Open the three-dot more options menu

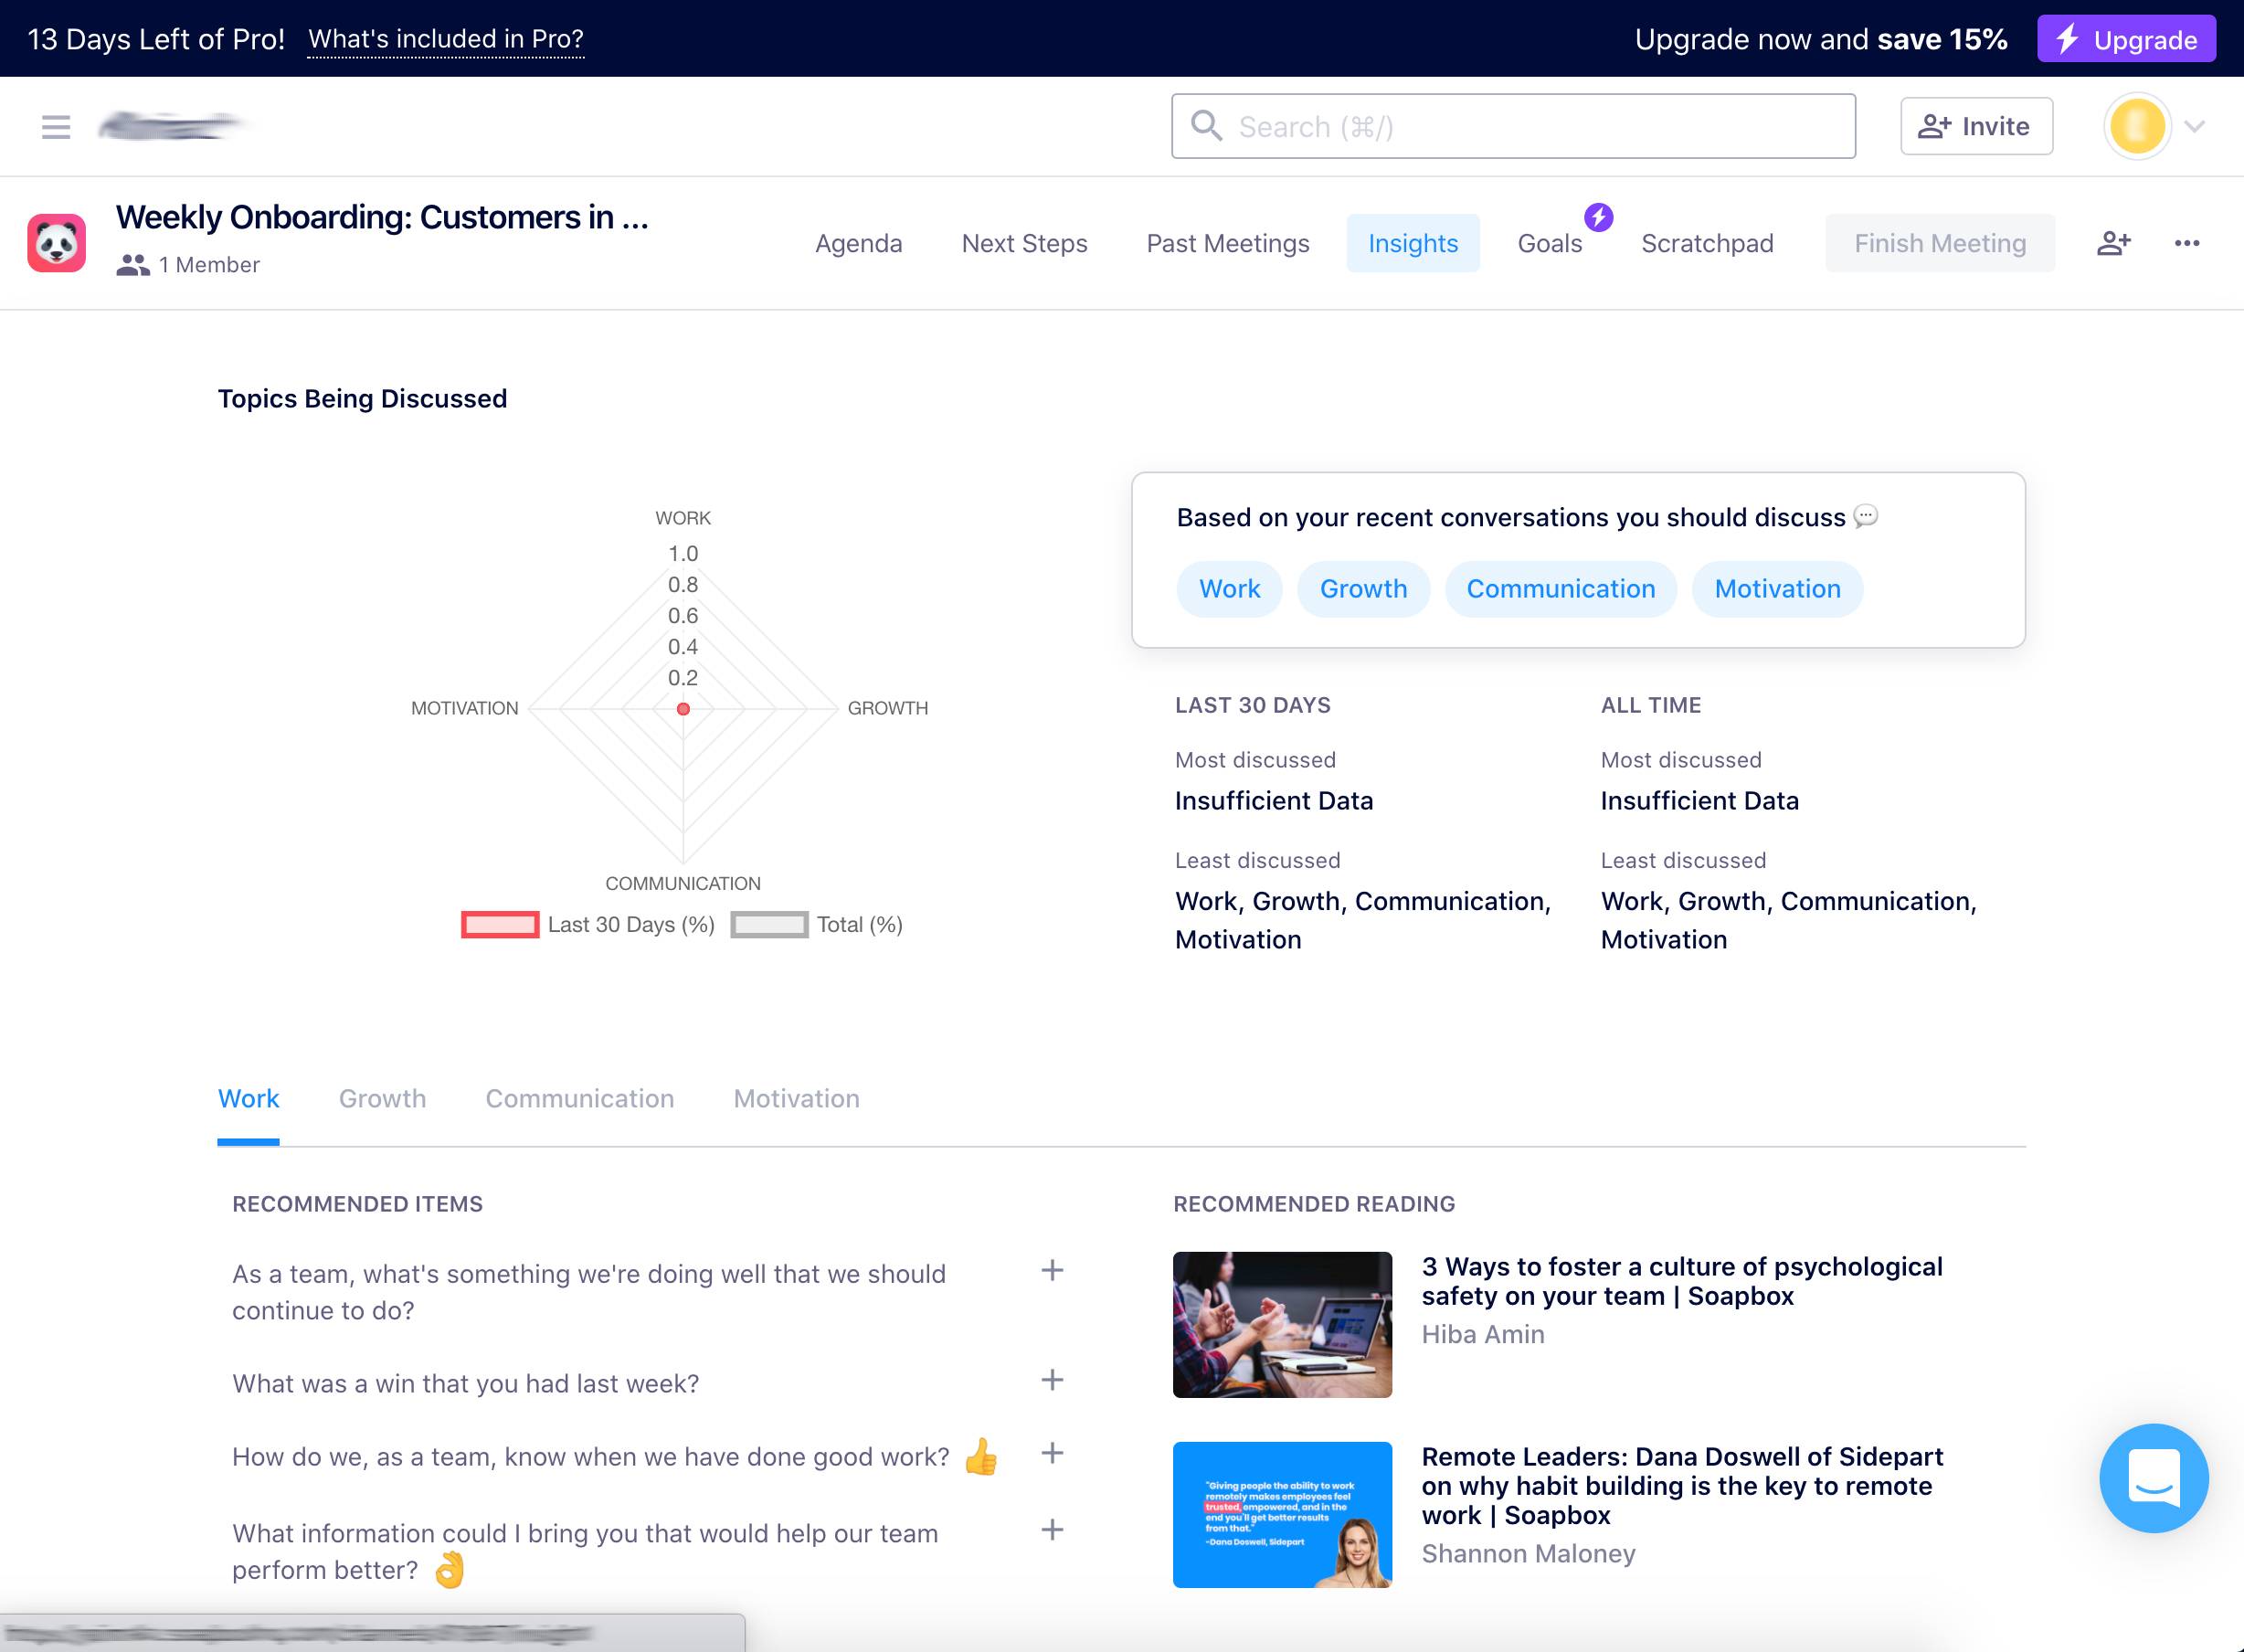2187,243
